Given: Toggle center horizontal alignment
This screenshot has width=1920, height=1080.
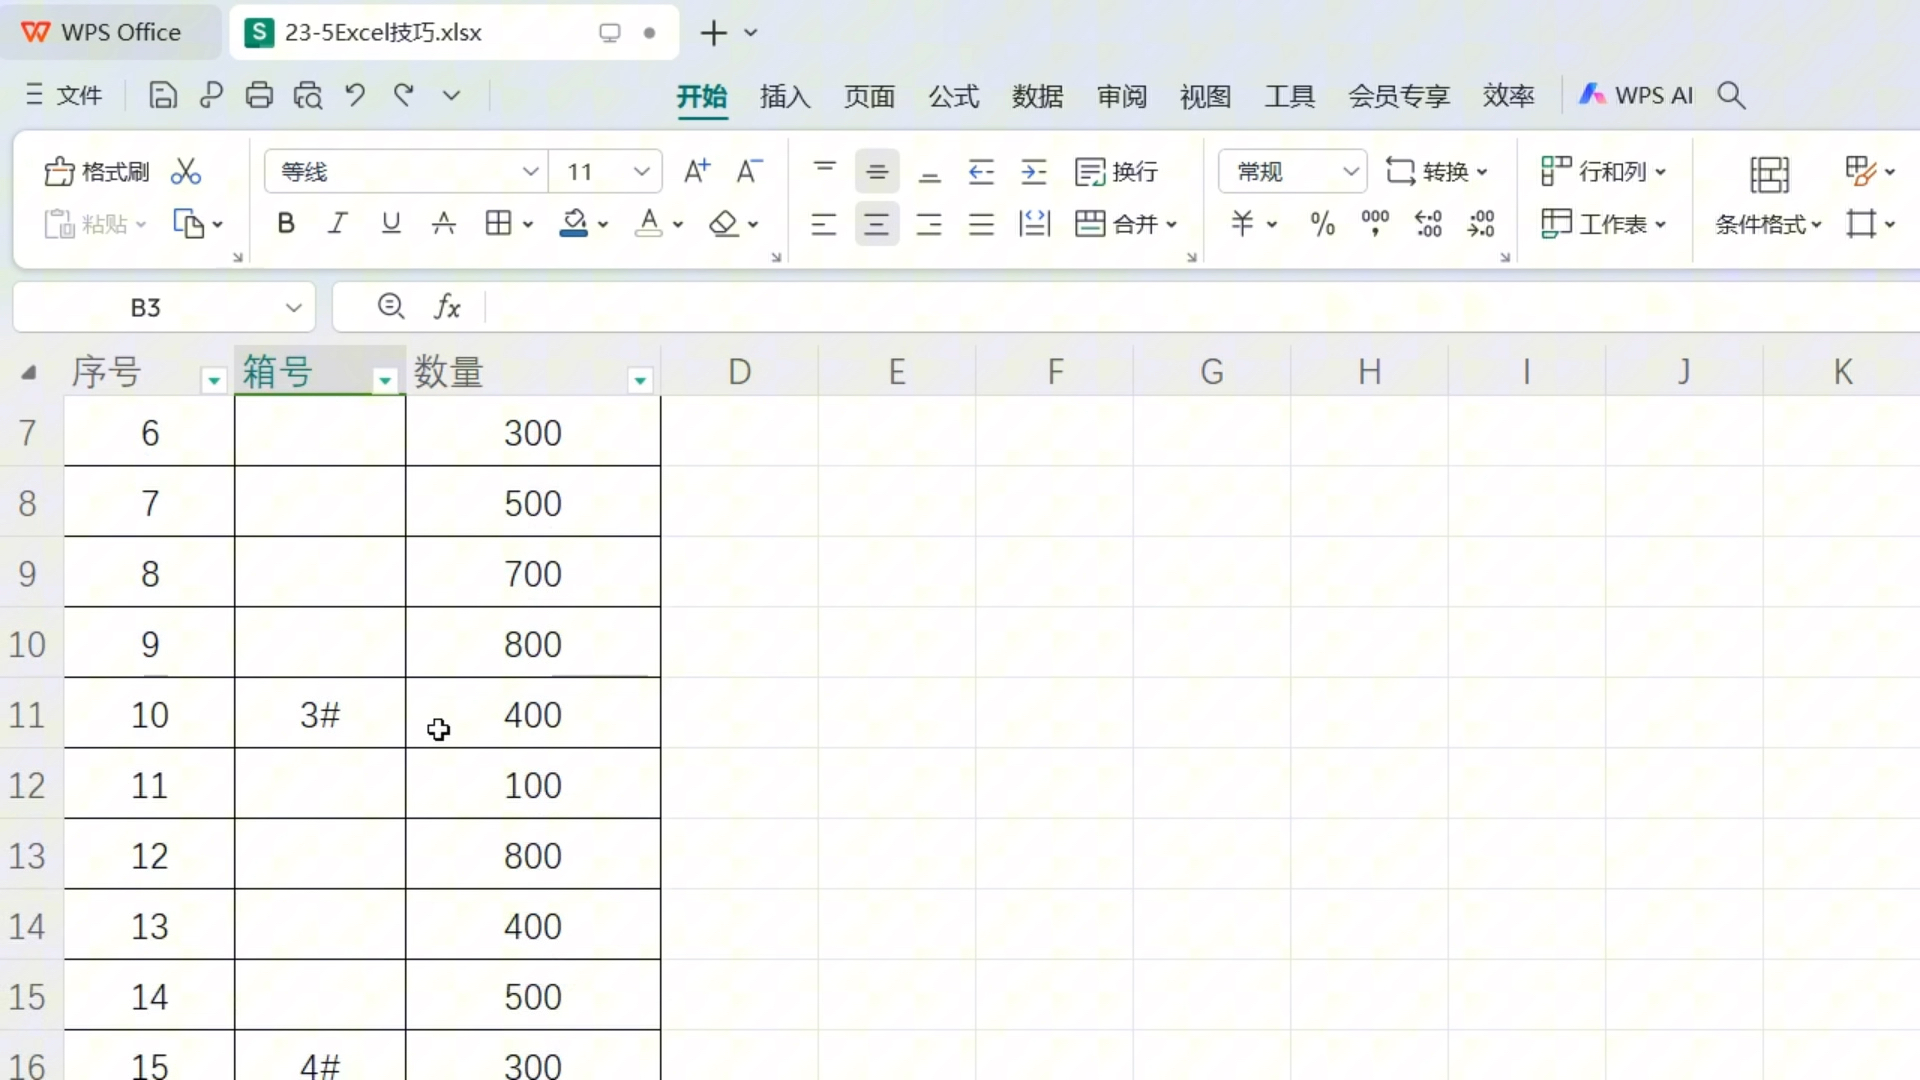Looking at the screenshot, I should pyautogui.click(x=876, y=224).
